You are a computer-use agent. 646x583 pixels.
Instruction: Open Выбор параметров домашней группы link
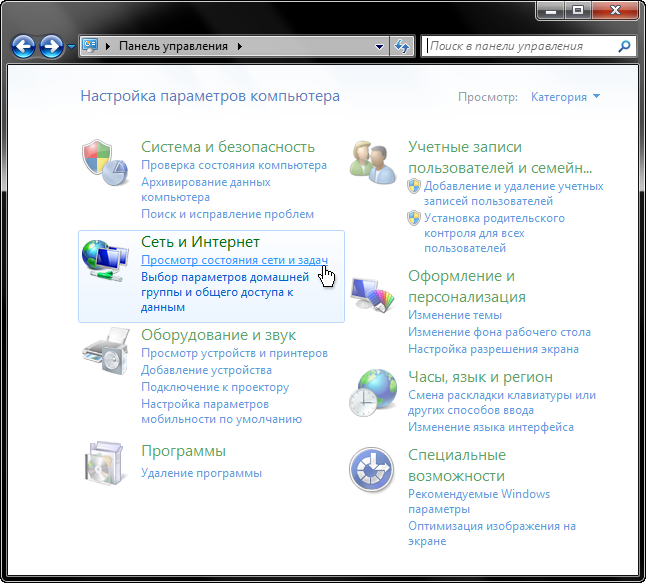click(x=225, y=292)
